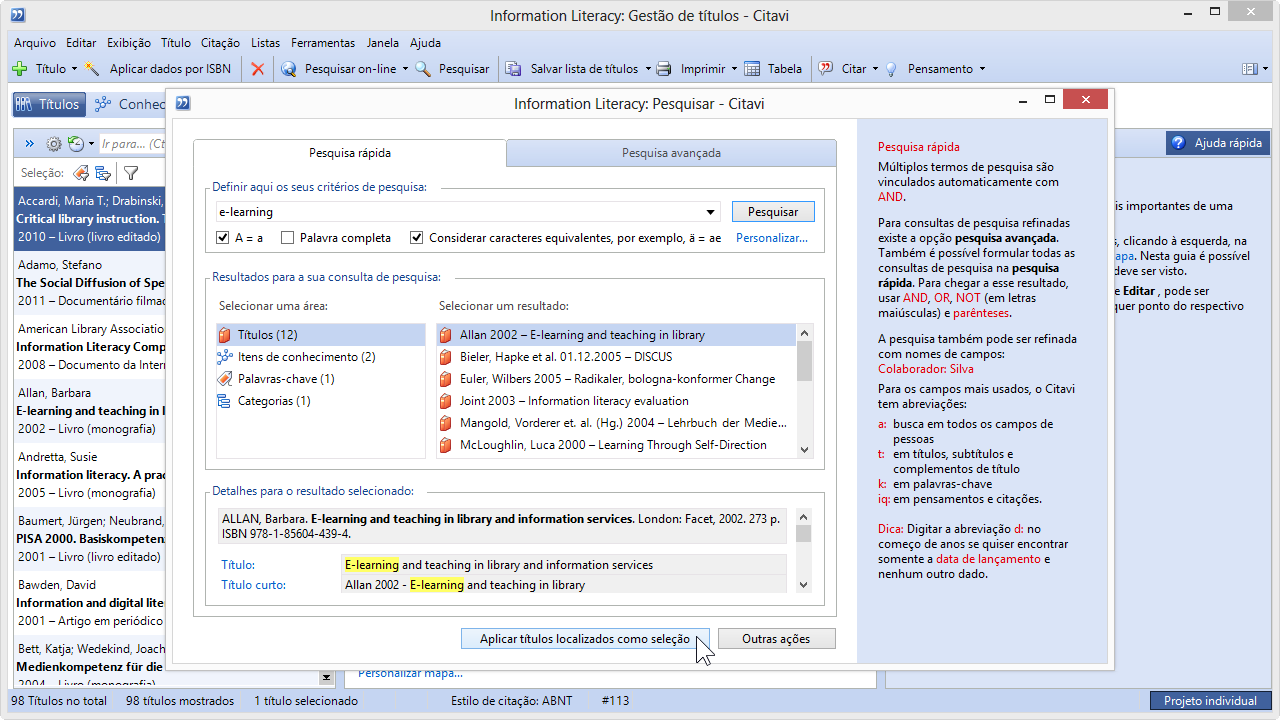1280x720 pixels.
Task: Toggle the A = a checkbox
Action: (x=223, y=238)
